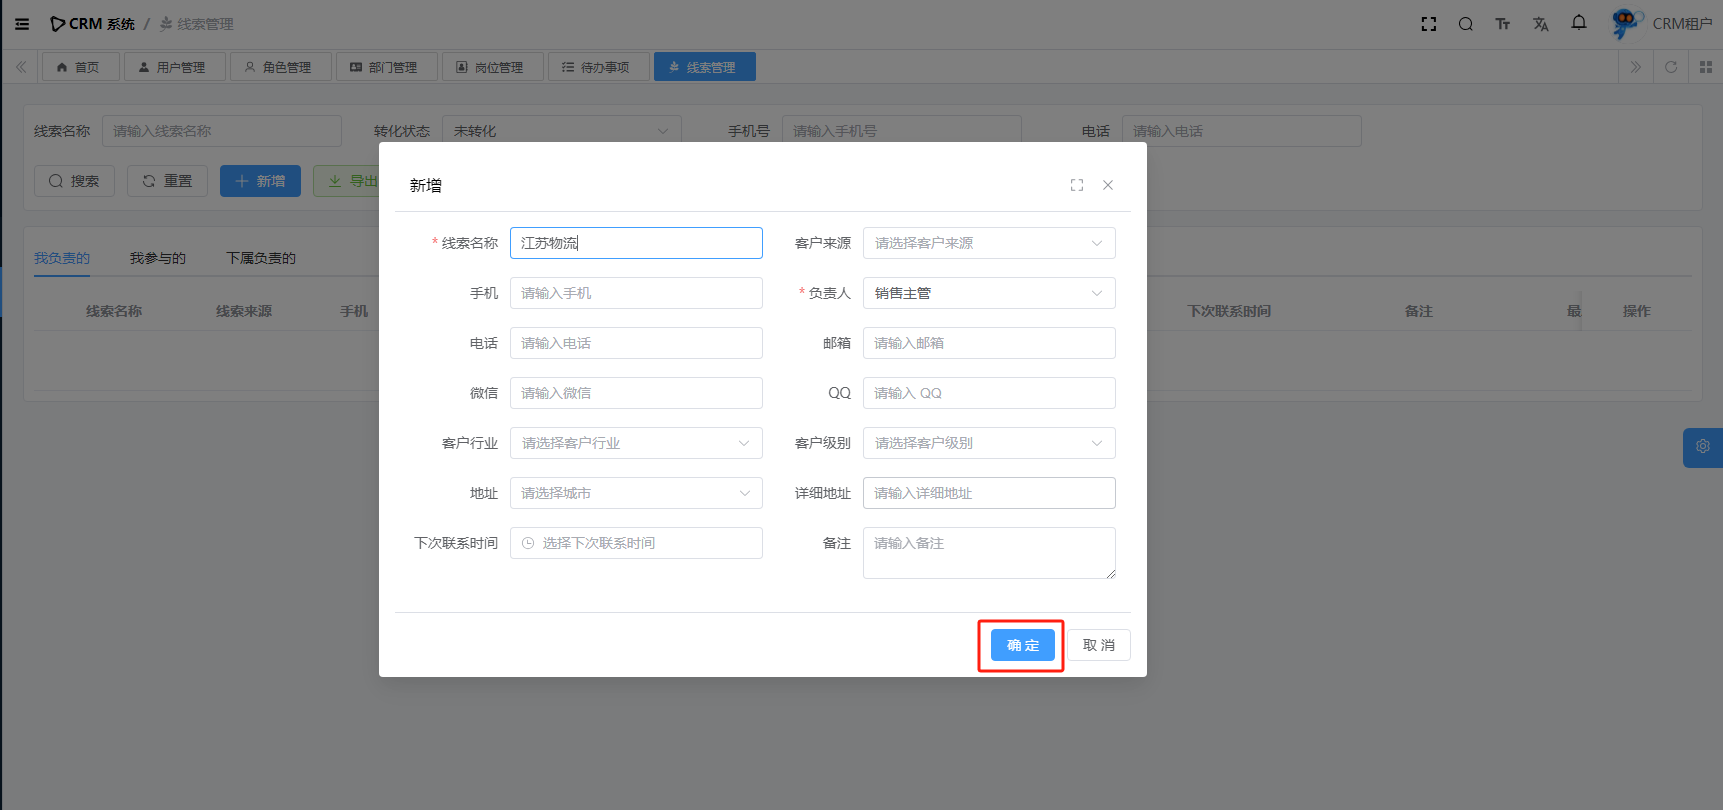This screenshot has width=1723, height=810.
Task: Click the 备注 textarea
Action: (988, 553)
